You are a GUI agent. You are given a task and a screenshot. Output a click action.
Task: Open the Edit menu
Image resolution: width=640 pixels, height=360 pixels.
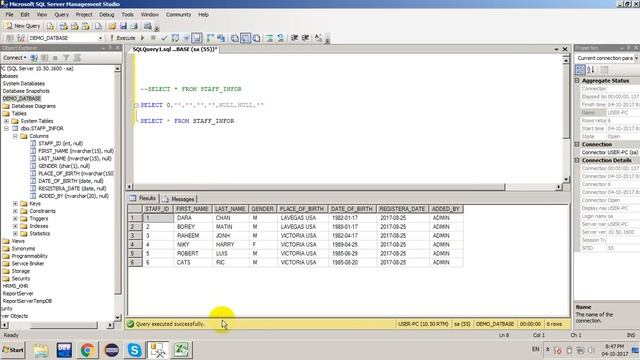pos(25,14)
